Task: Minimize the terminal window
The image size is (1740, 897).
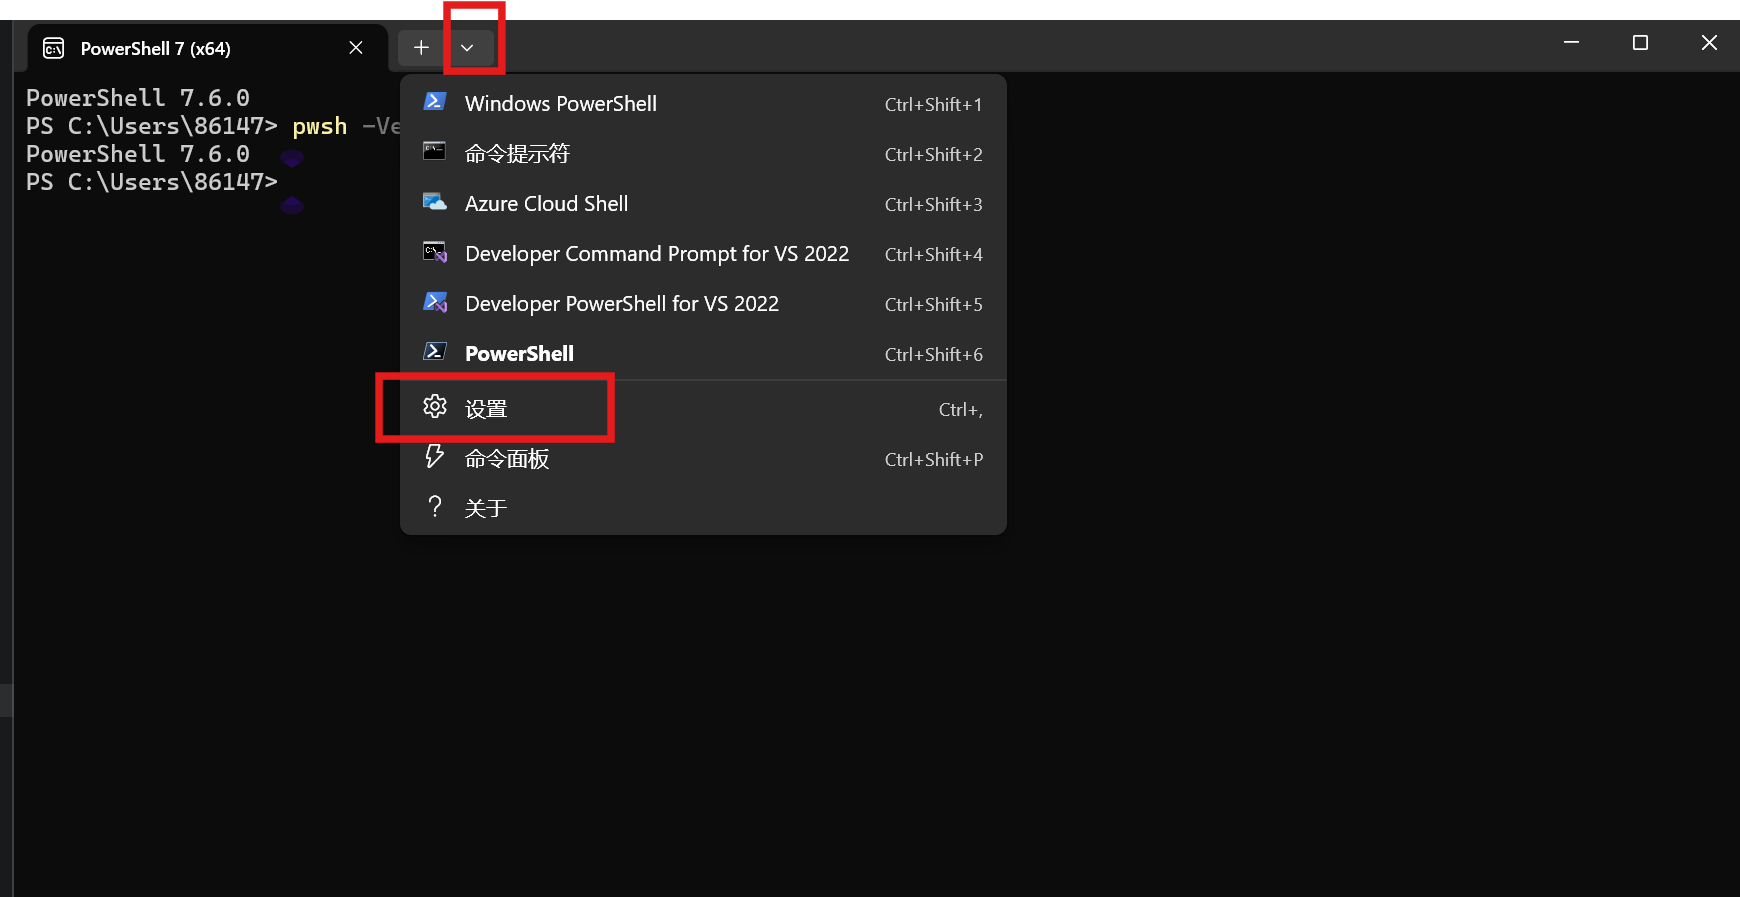Action: point(1571,42)
